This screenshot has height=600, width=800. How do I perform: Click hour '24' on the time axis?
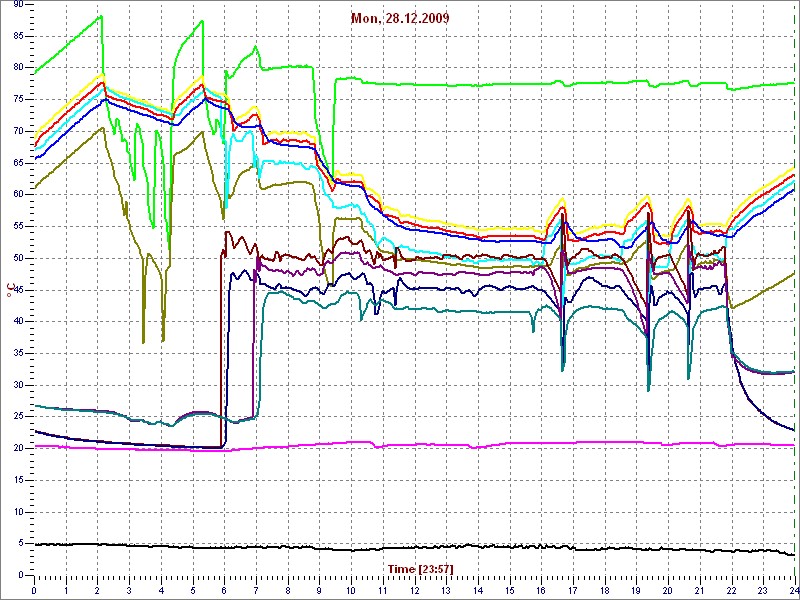click(794, 591)
